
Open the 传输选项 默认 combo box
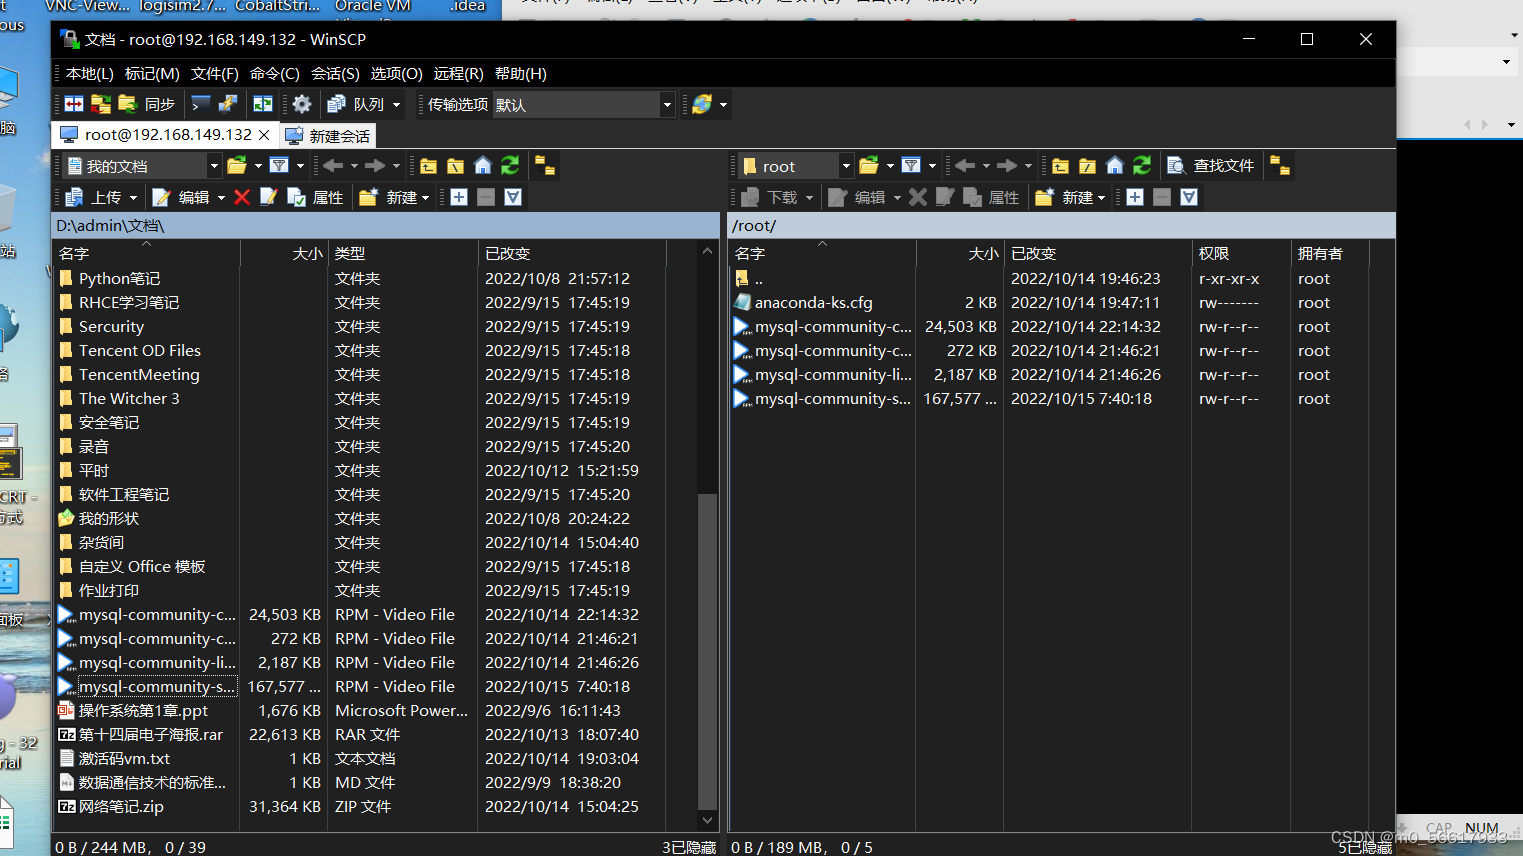[584, 104]
